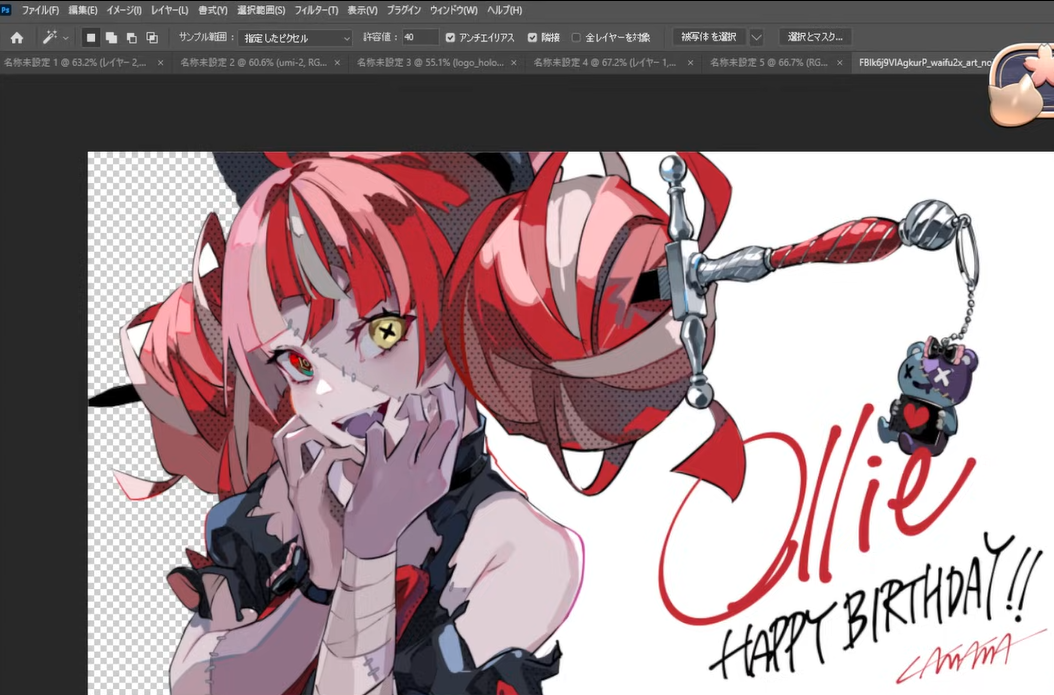Open the レイヤー(L) menu
This screenshot has height=695, width=1054.
click(169, 10)
